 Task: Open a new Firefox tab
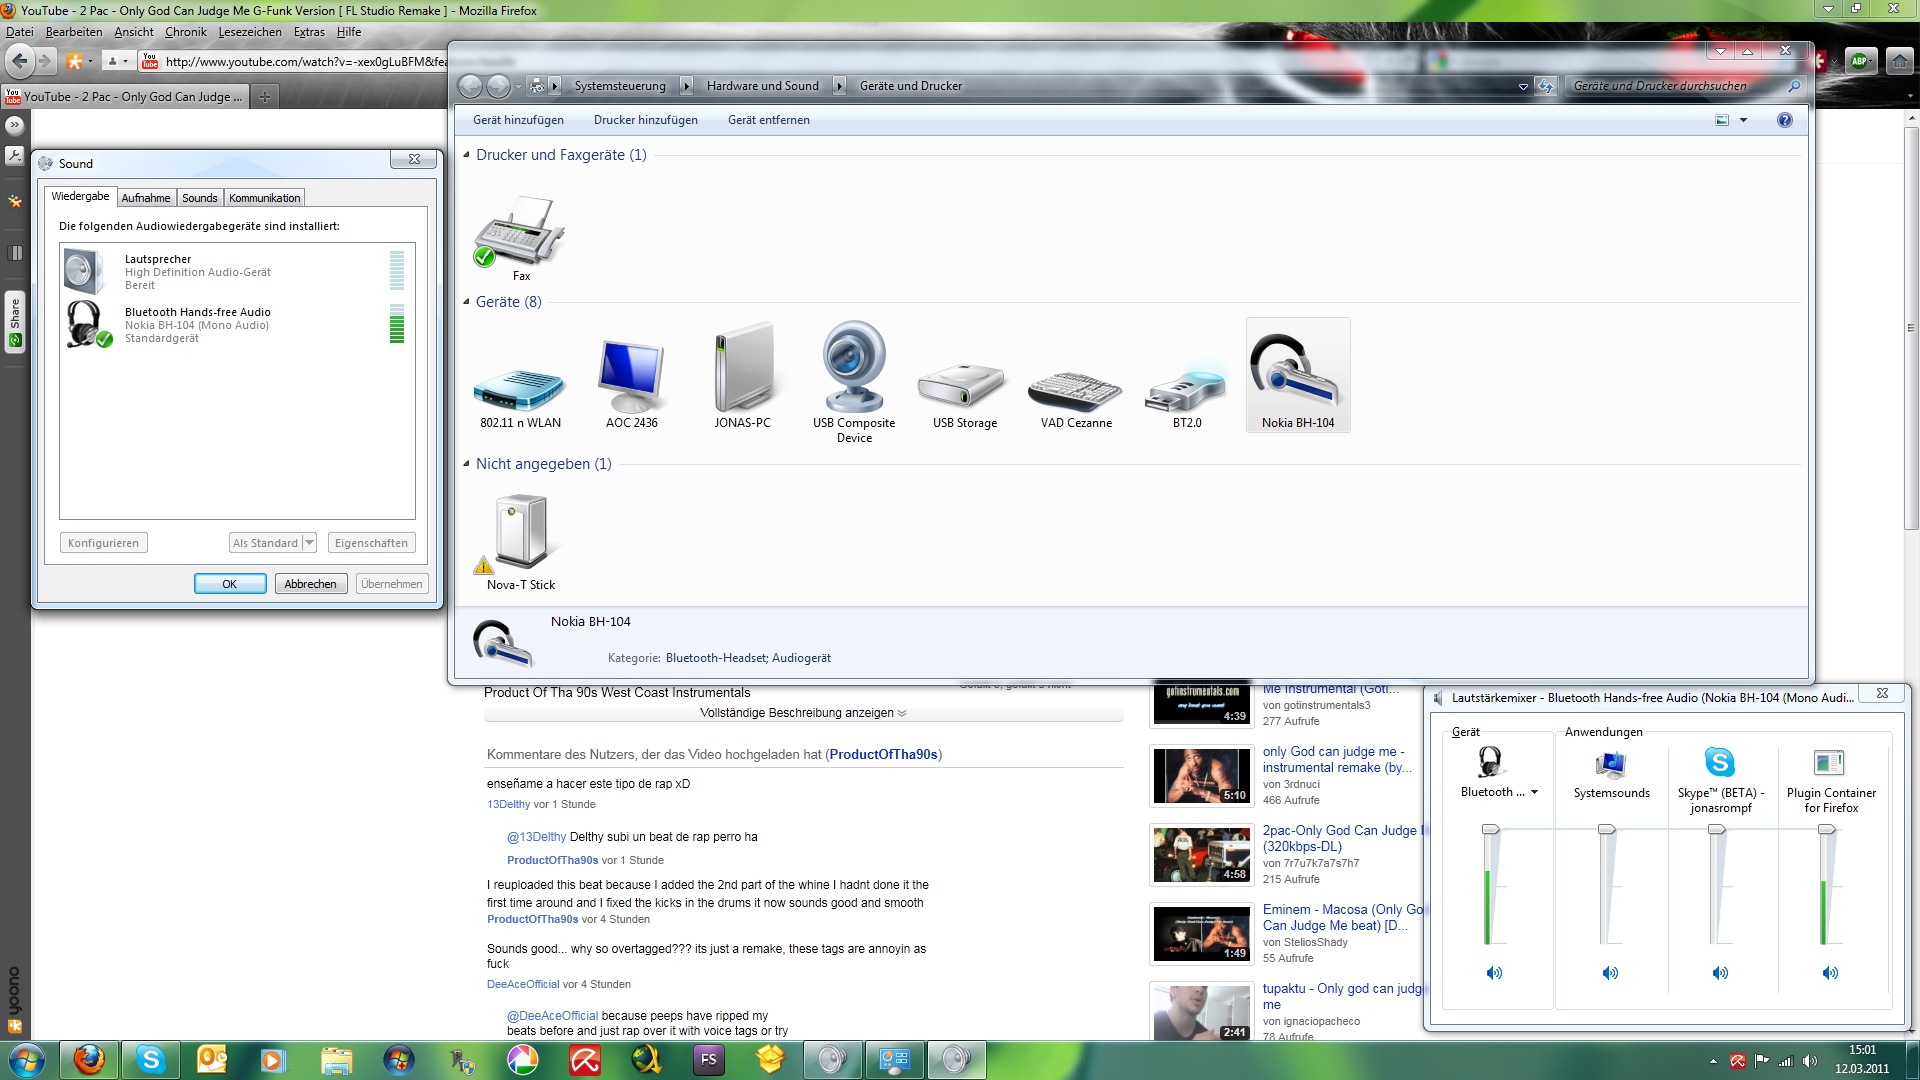(264, 97)
